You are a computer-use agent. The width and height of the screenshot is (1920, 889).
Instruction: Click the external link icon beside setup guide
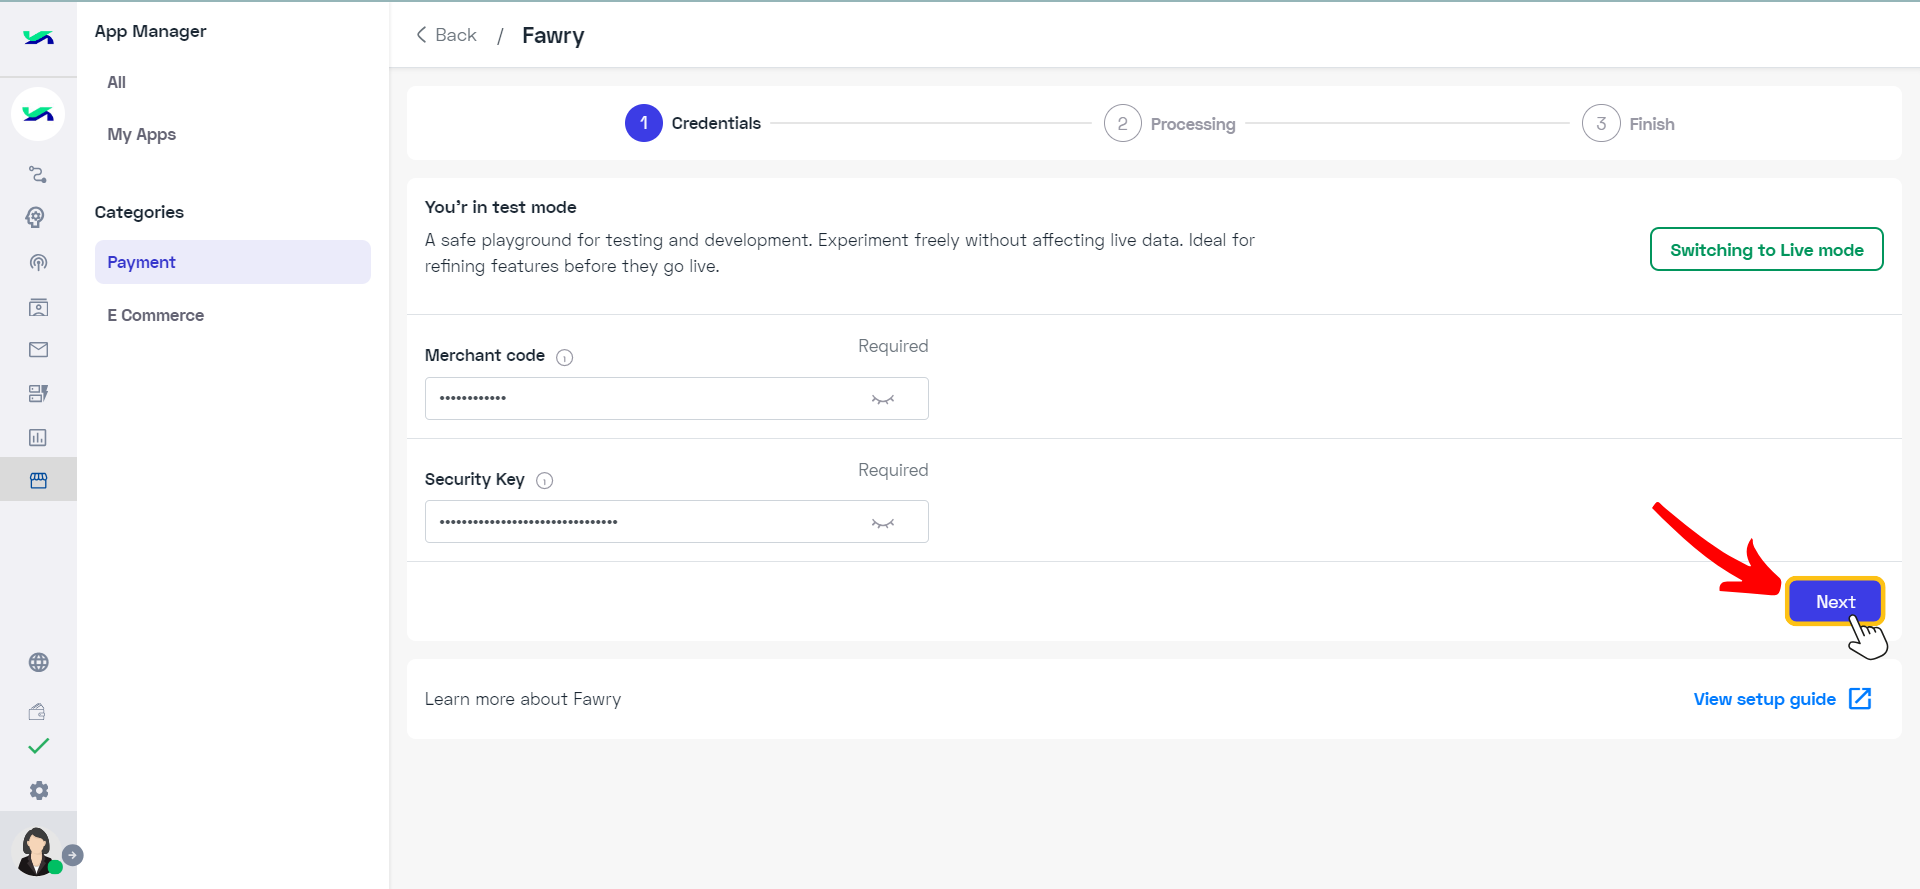[x=1860, y=699]
